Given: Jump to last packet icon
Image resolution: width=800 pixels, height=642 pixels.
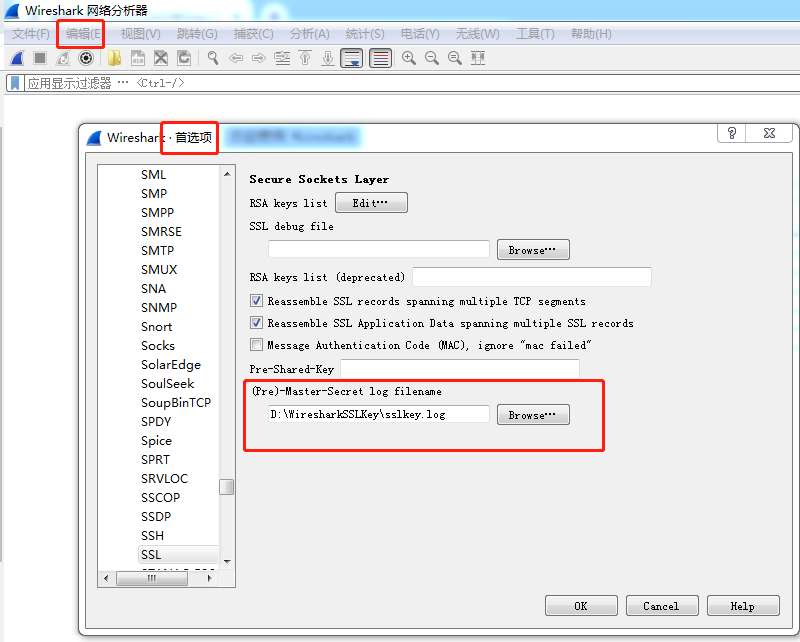Looking at the screenshot, I should [328, 58].
